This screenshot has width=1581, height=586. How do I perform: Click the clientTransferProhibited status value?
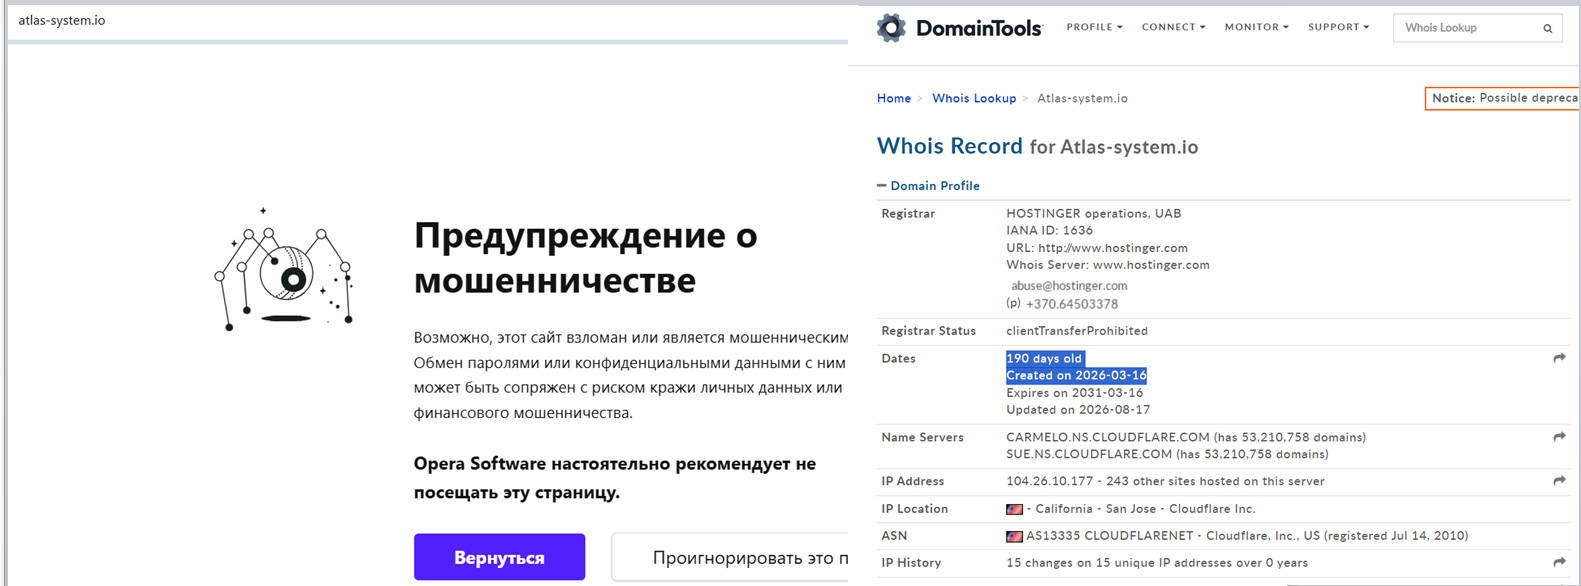(1077, 331)
